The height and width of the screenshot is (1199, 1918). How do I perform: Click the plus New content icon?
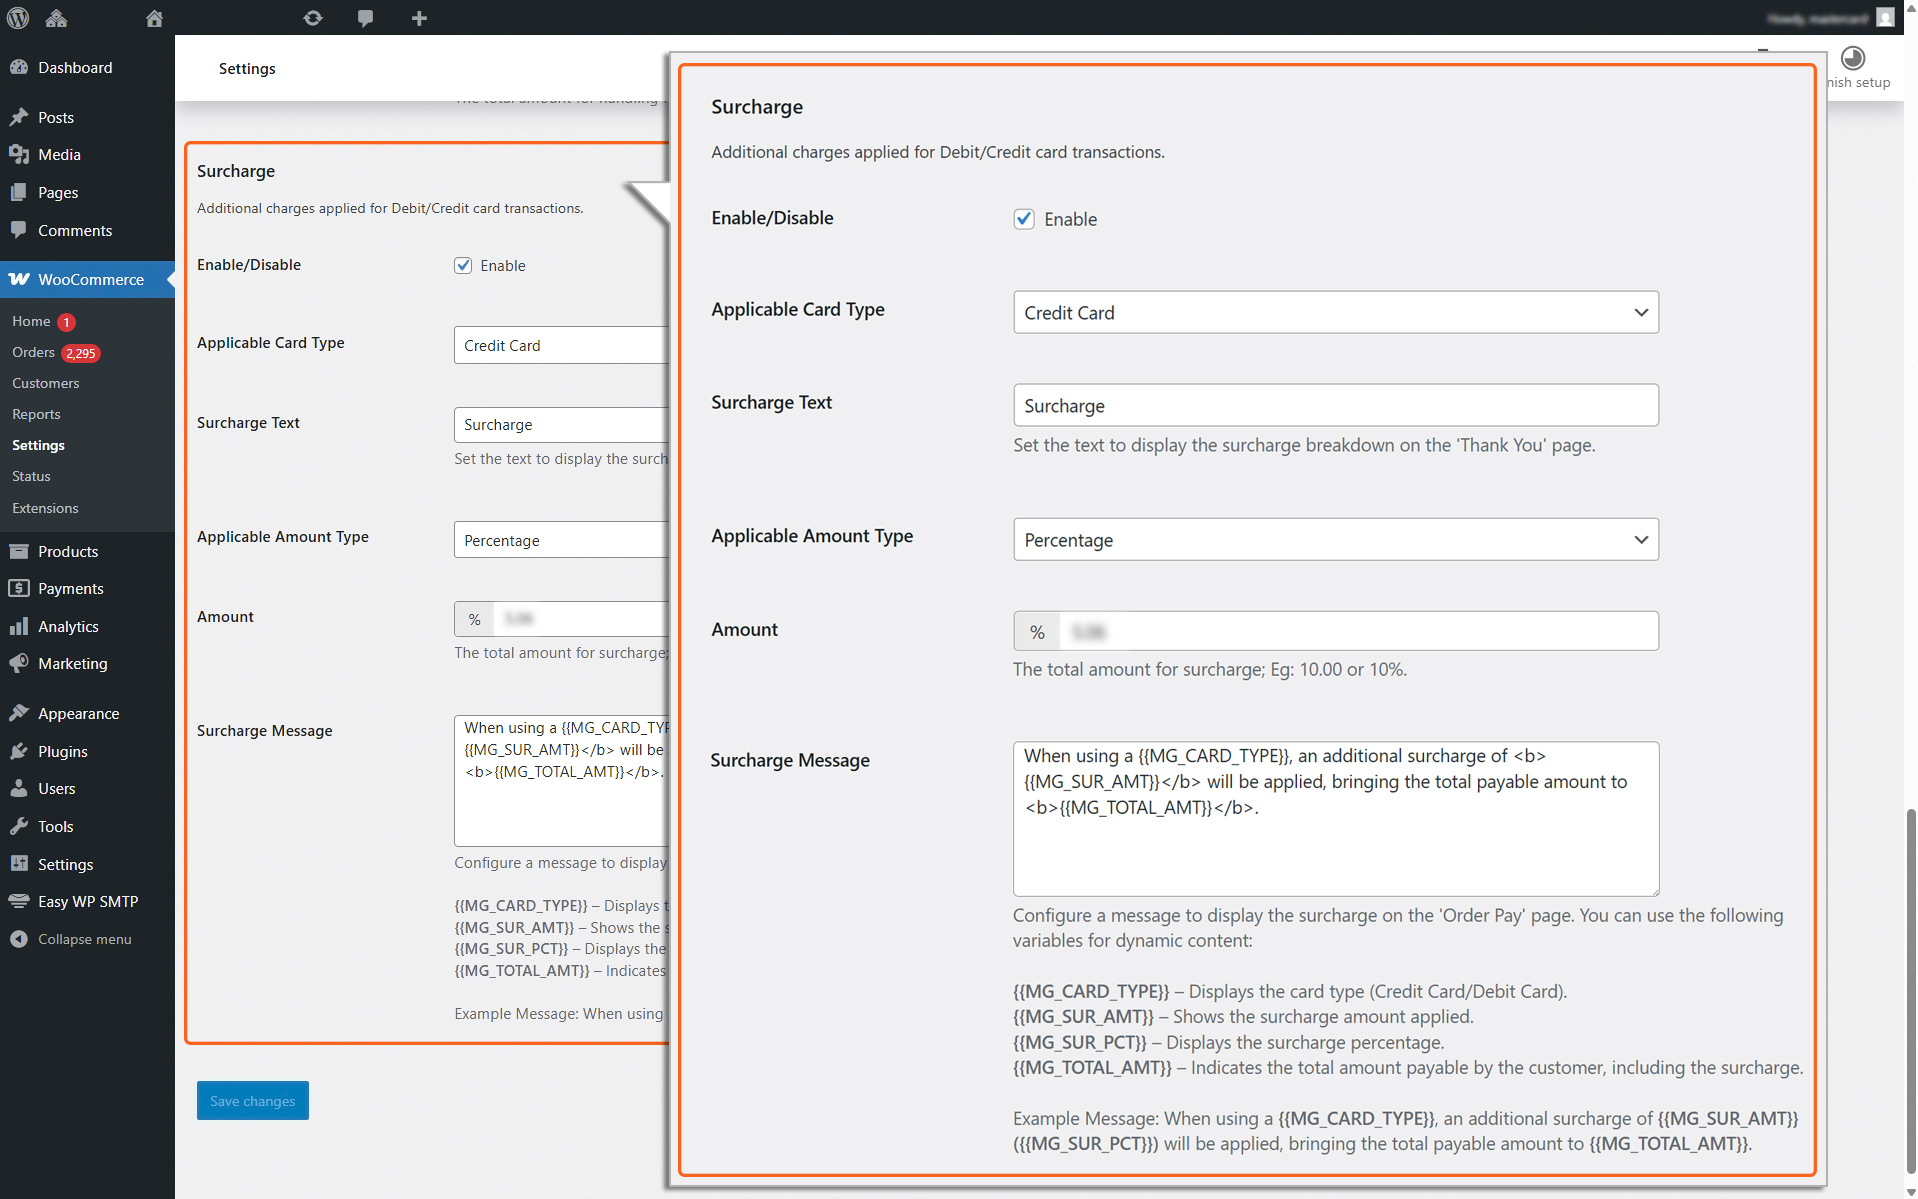419,18
